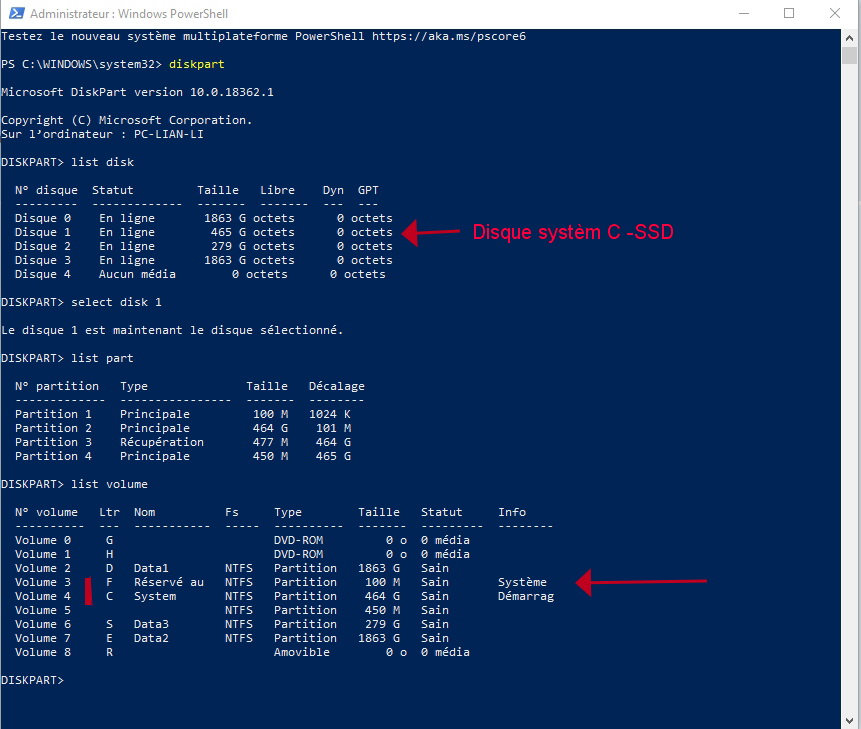Click the 'Système' info value

522,582
